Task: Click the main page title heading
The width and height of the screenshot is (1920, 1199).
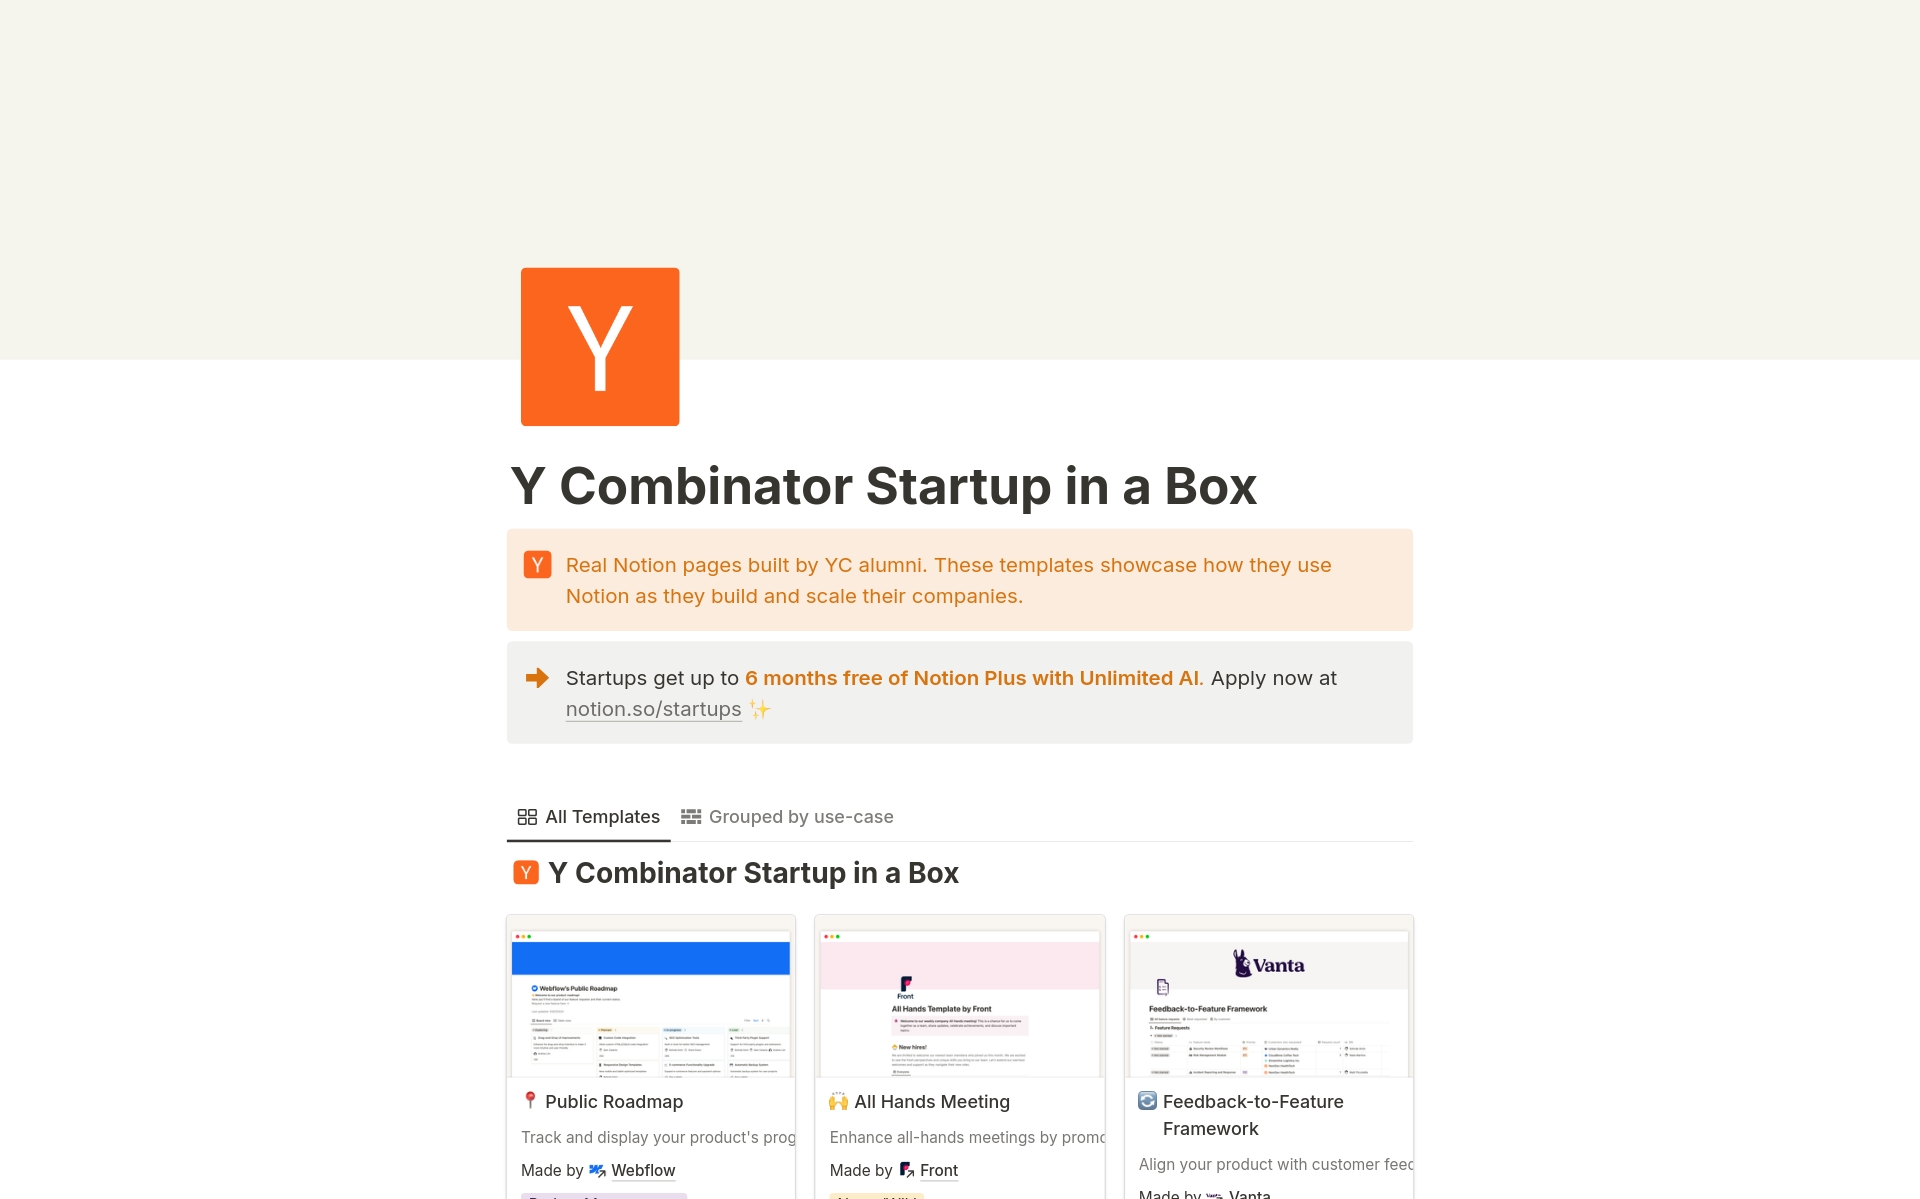Action: (x=883, y=486)
